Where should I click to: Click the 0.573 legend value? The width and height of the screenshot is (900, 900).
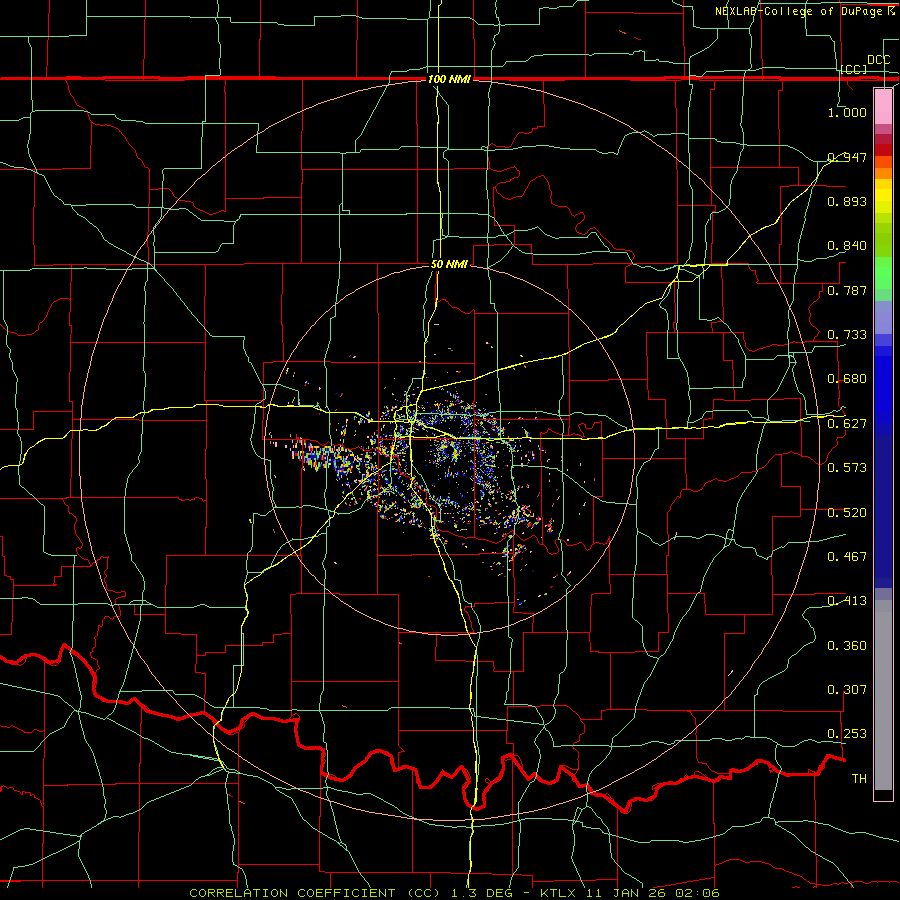[847, 468]
